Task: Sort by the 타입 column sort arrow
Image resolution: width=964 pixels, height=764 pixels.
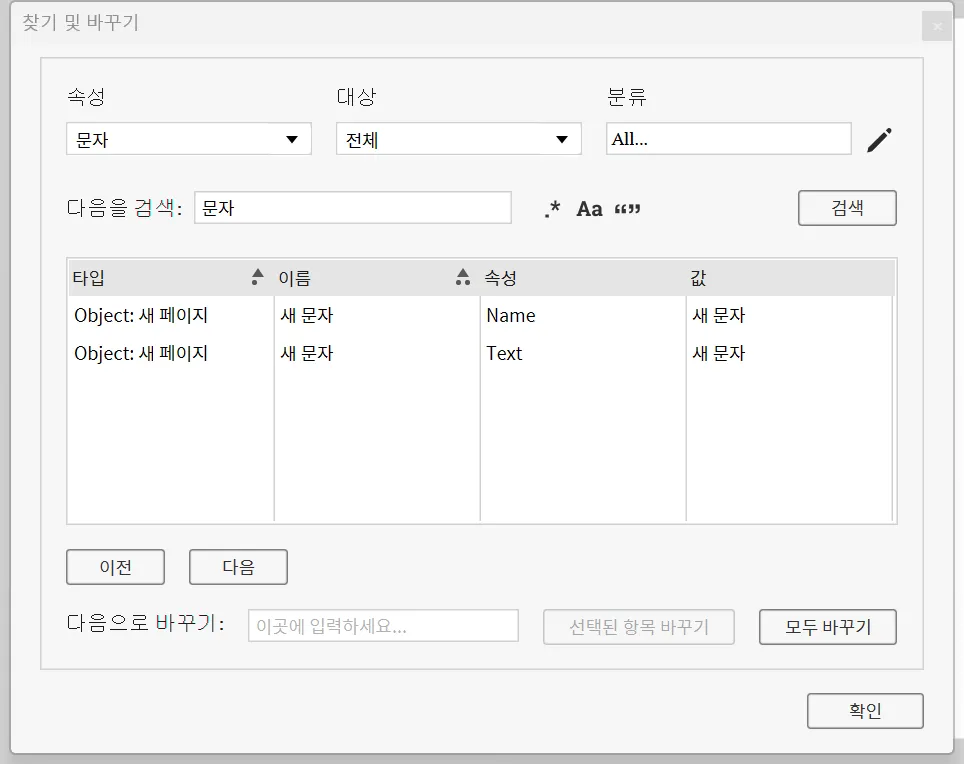Action: pyautogui.click(x=257, y=277)
